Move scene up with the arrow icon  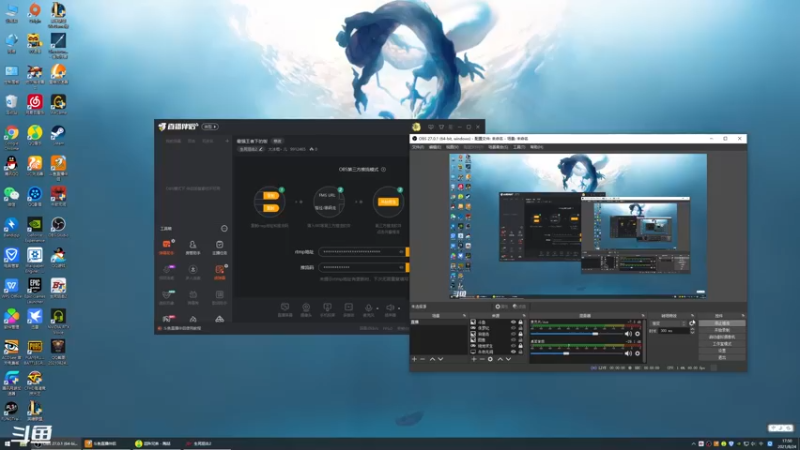click(433, 359)
